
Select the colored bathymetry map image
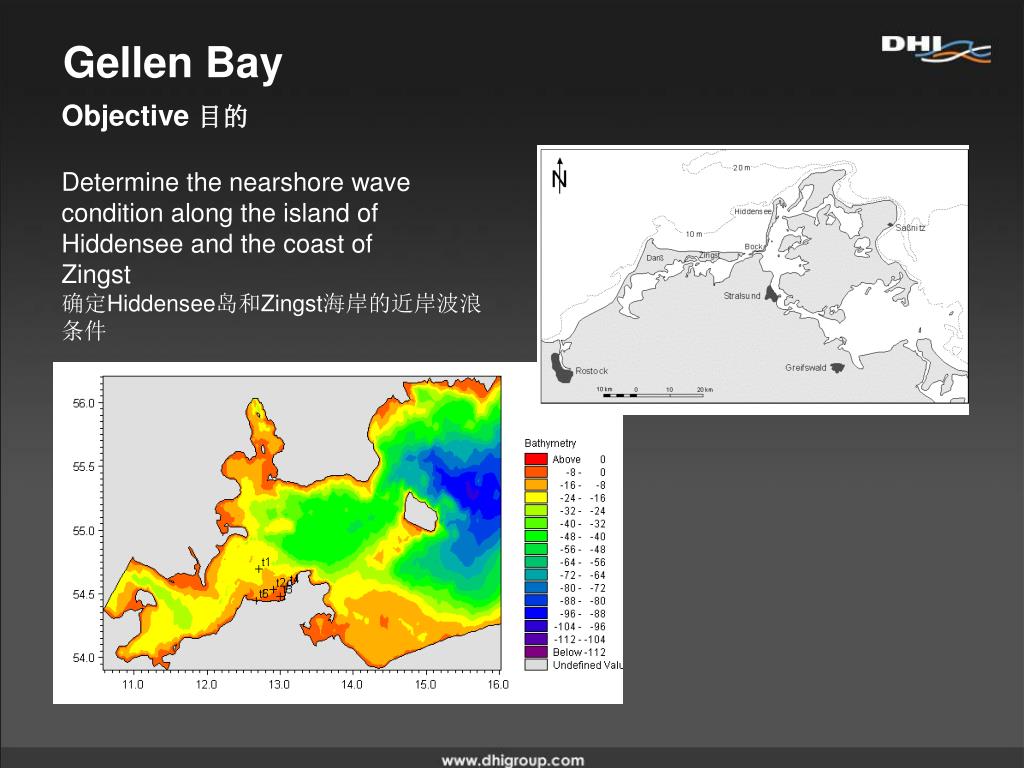[x=338, y=532]
